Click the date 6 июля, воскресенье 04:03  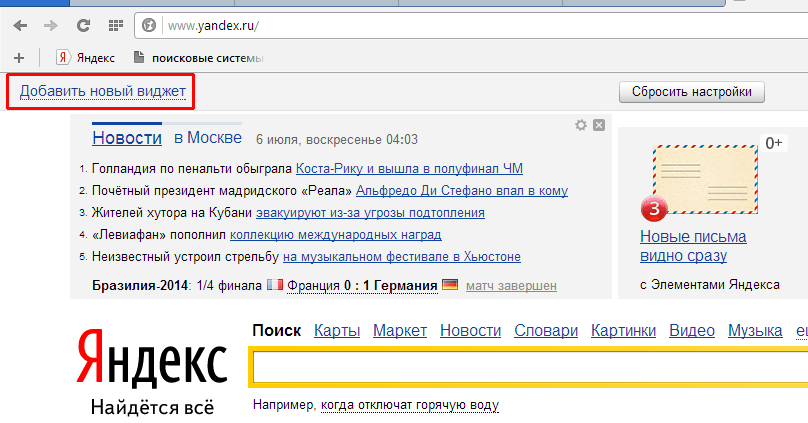[x=337, y=140]
